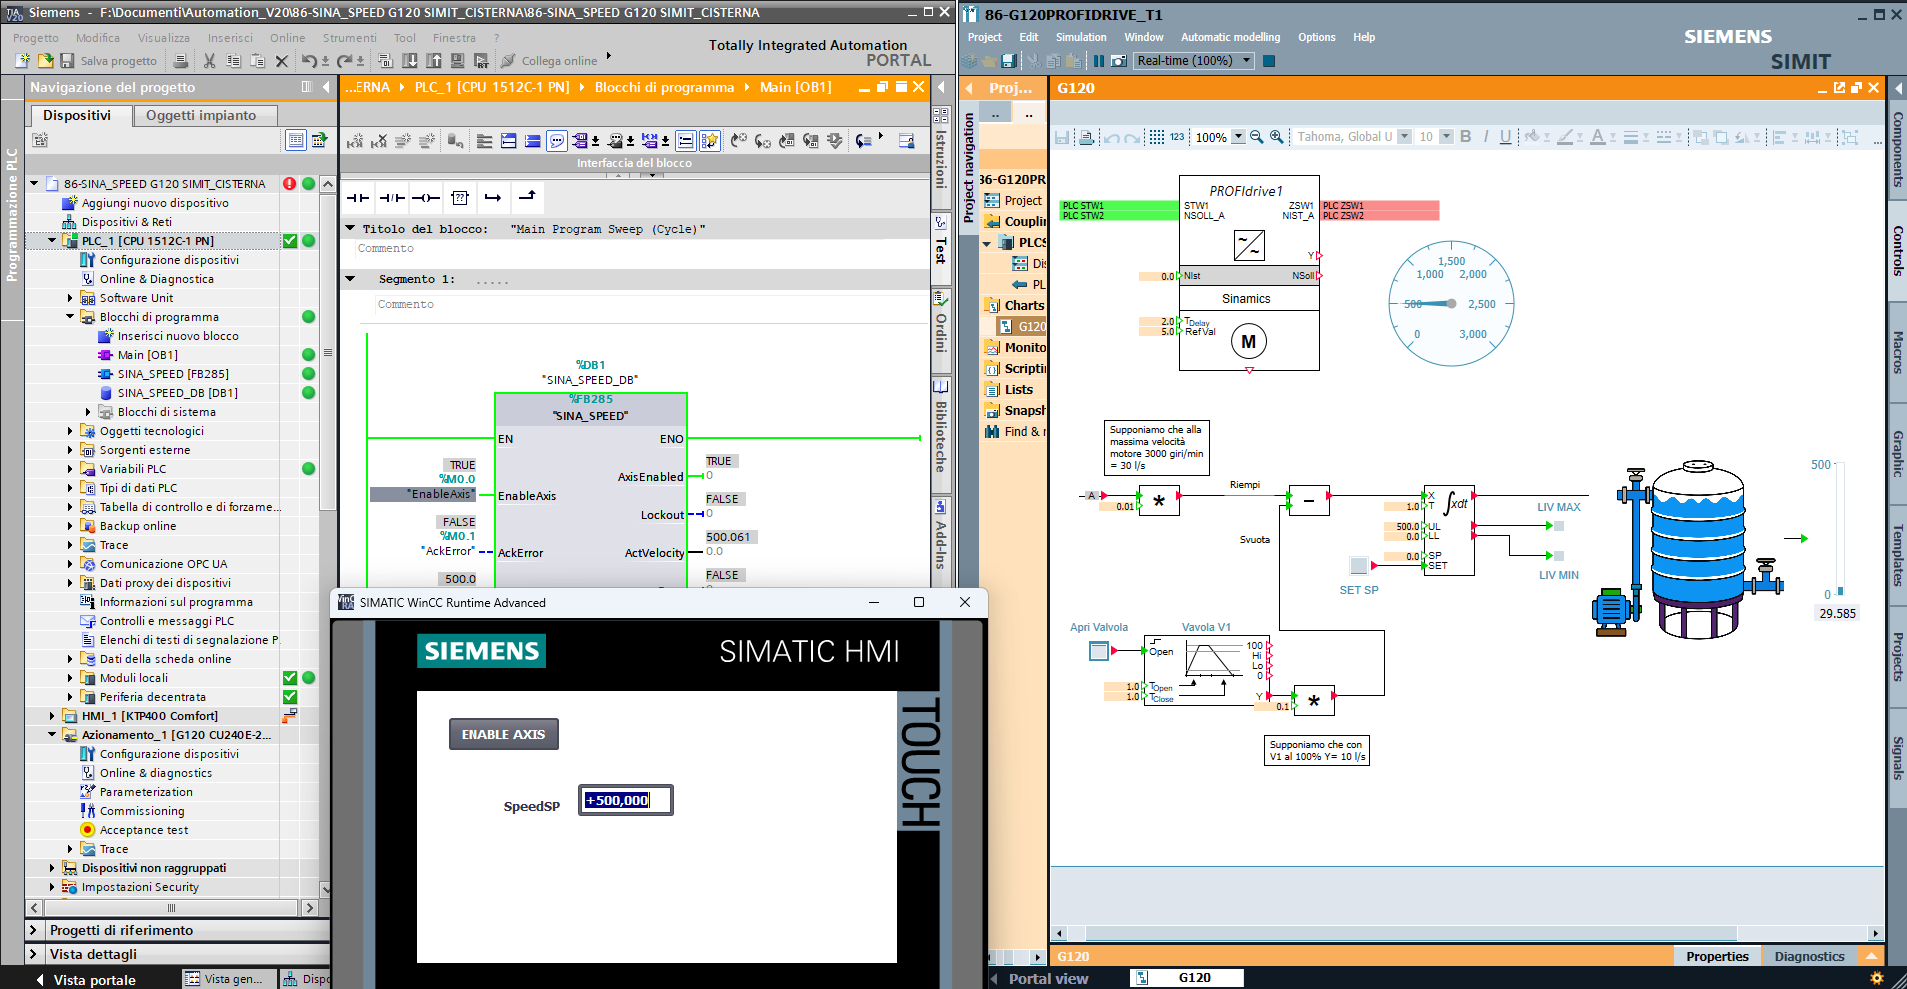Switch to Vista portale in TIA Portal
Viewport: 1907px width, 989px height.
pyautogui.click(x=95, y=980)
